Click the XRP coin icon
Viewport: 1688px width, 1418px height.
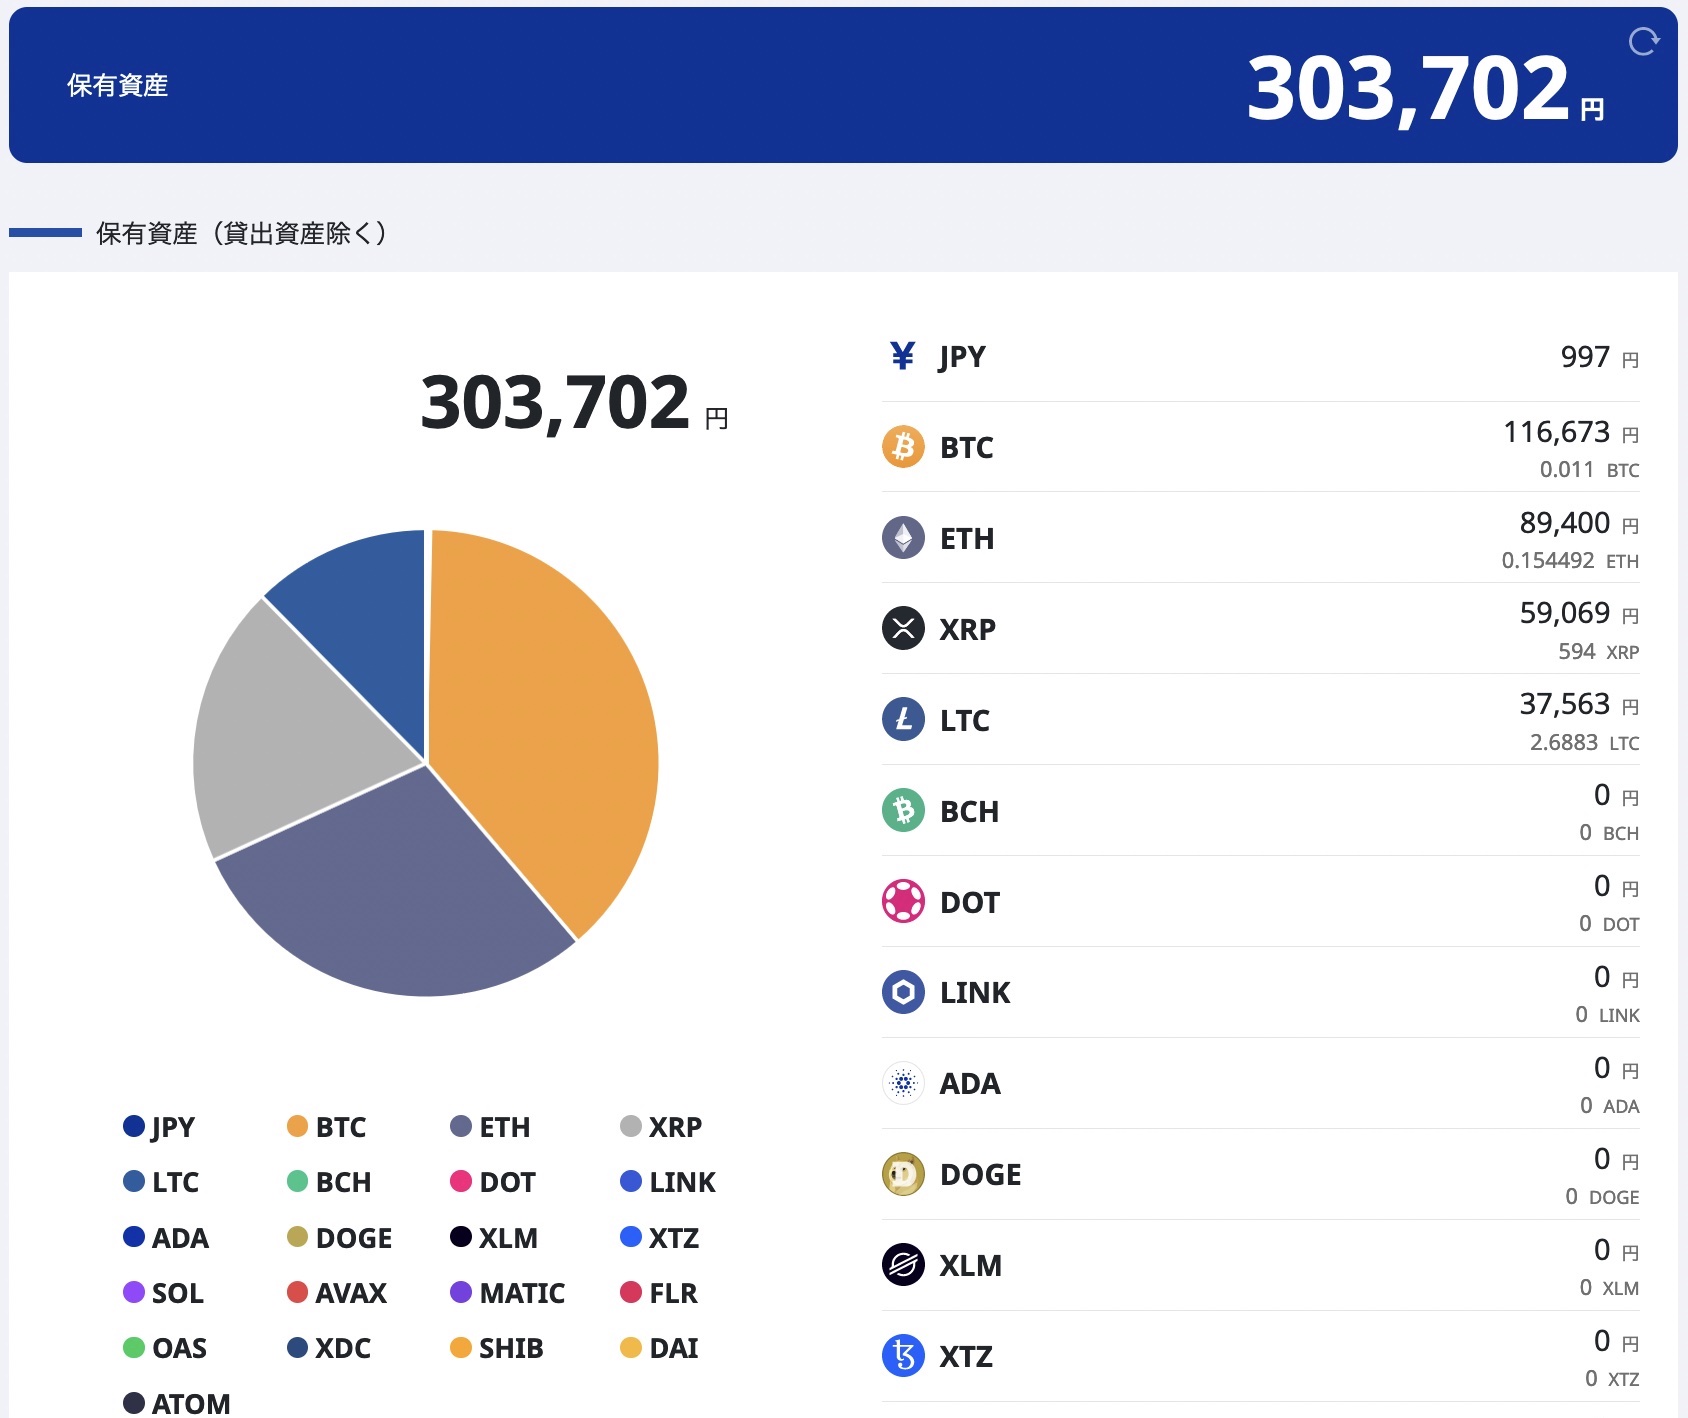click(x=903, y=629)
